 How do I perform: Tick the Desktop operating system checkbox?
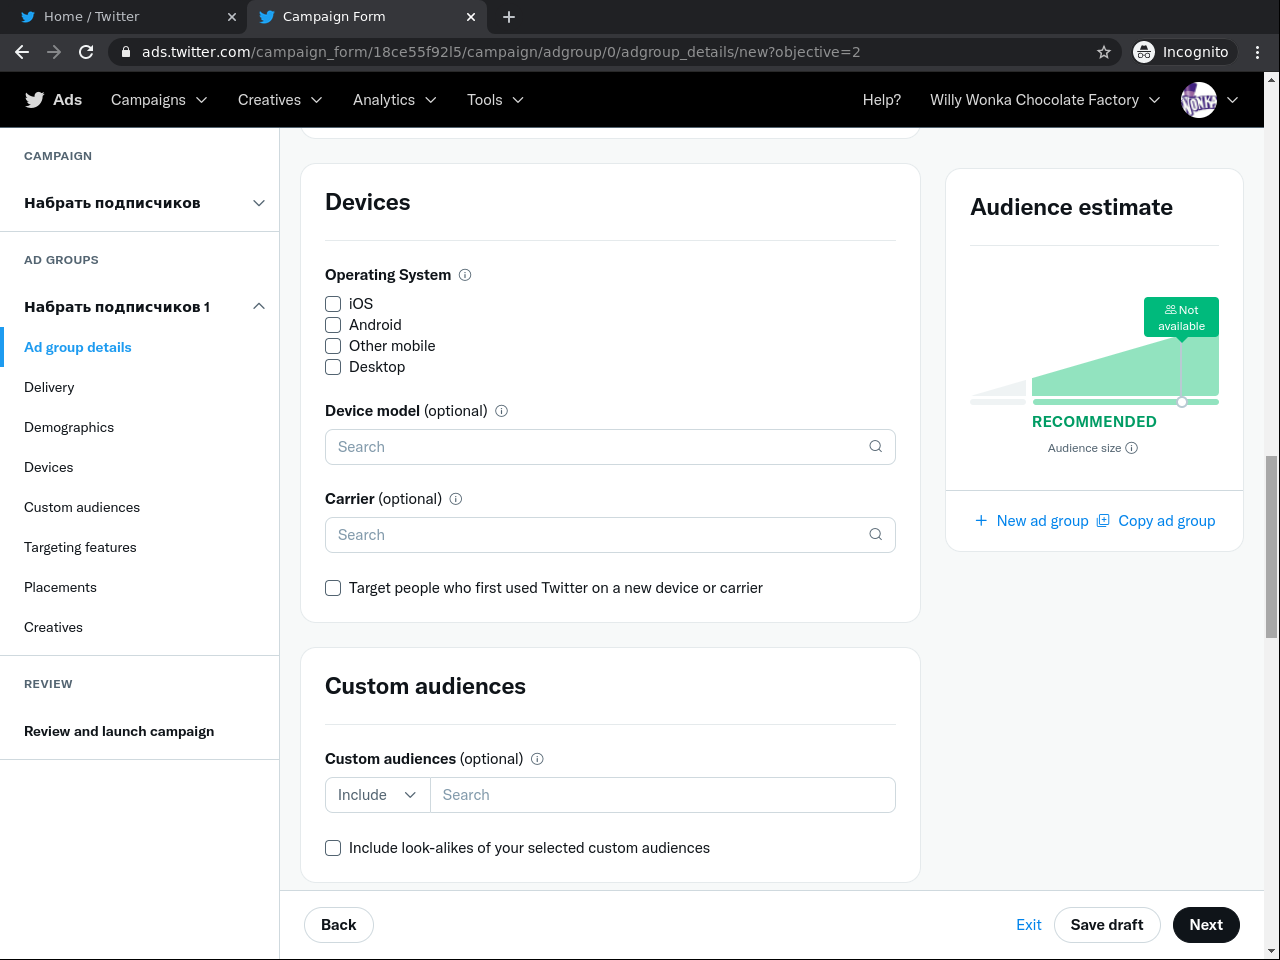(333, 367)
